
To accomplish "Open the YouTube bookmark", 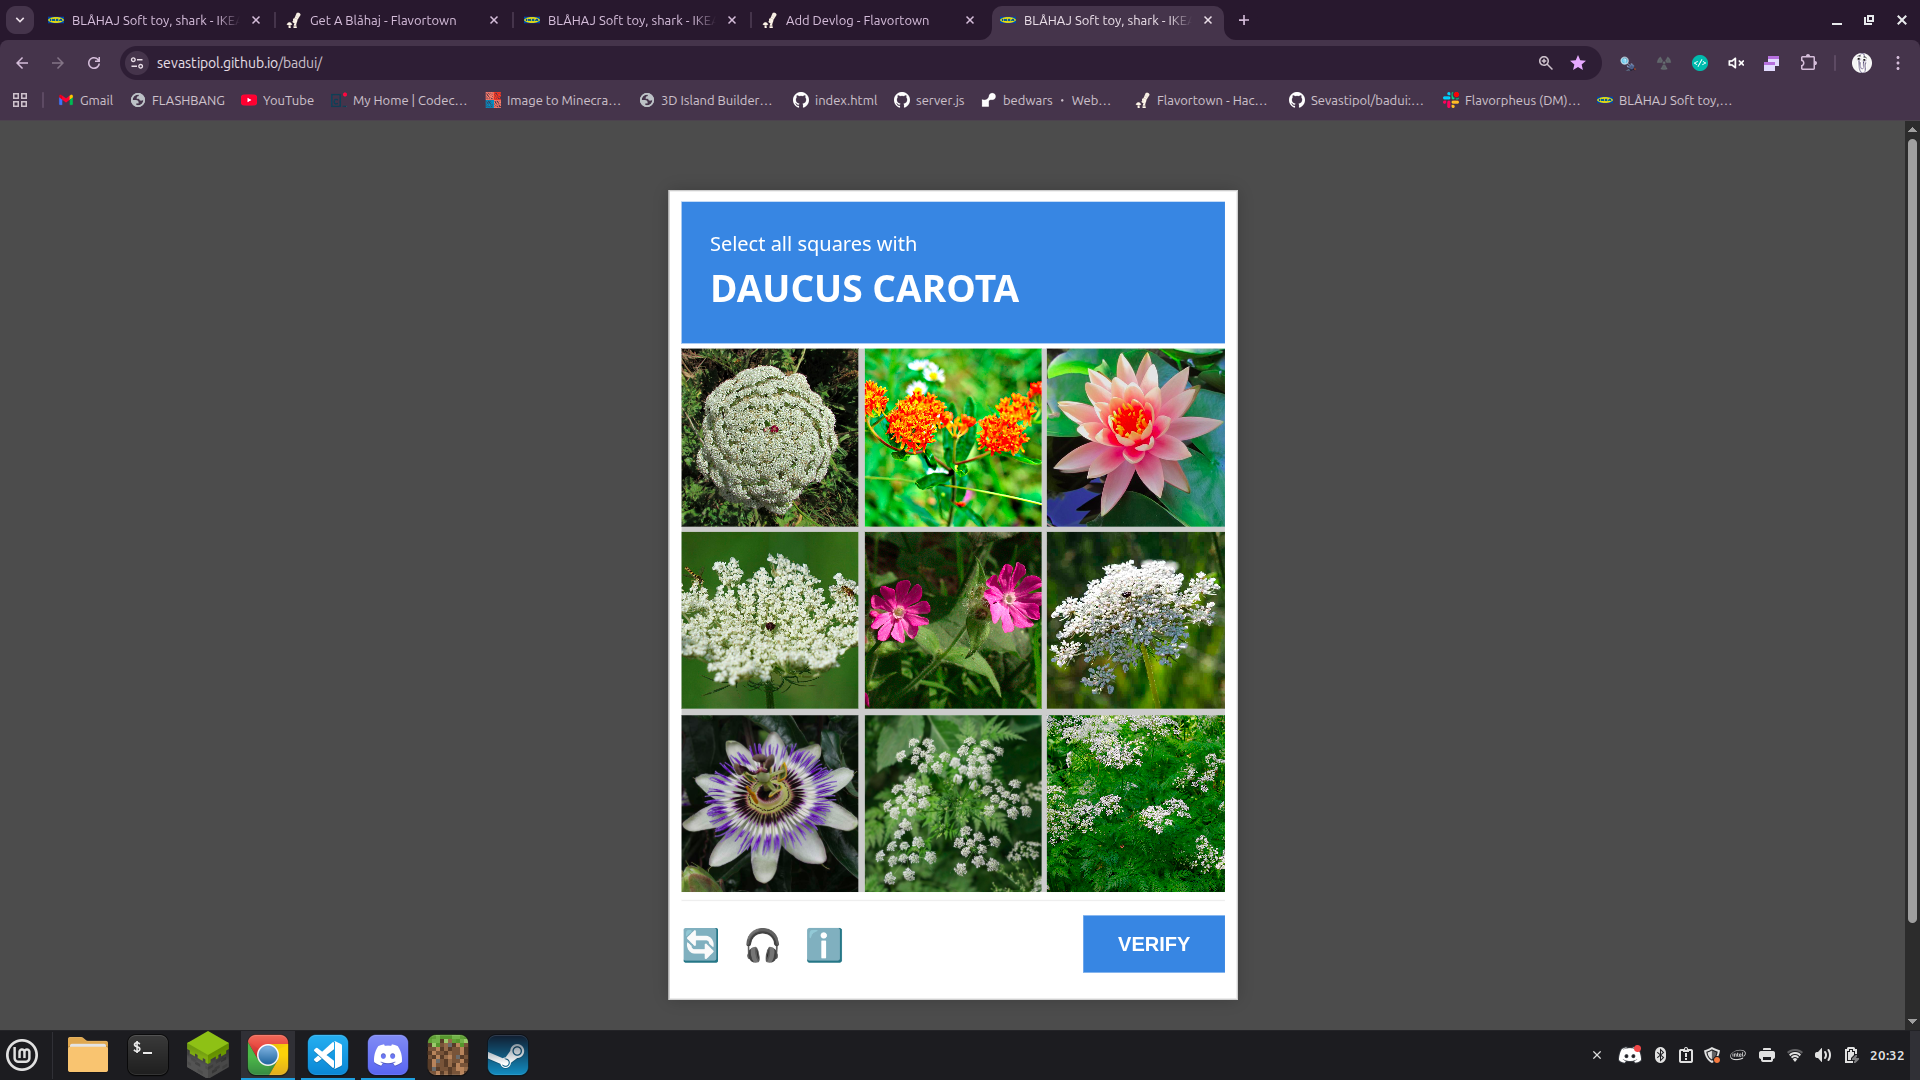I will [x=277, y=100].
